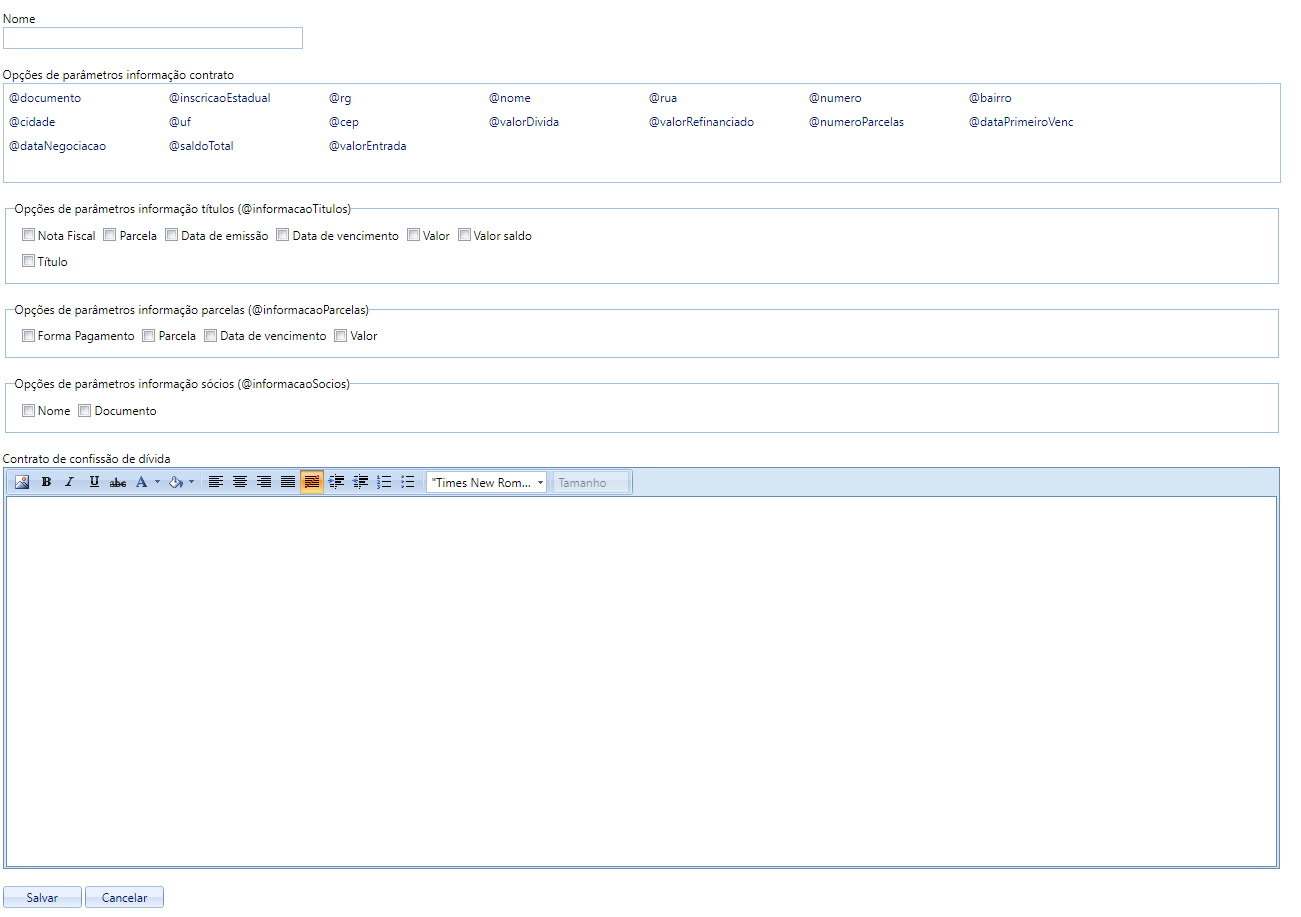Open font color dropdown arrow
Viewport: 1301px width, 917px height.
pyautogui.click(x=157, y=482)
